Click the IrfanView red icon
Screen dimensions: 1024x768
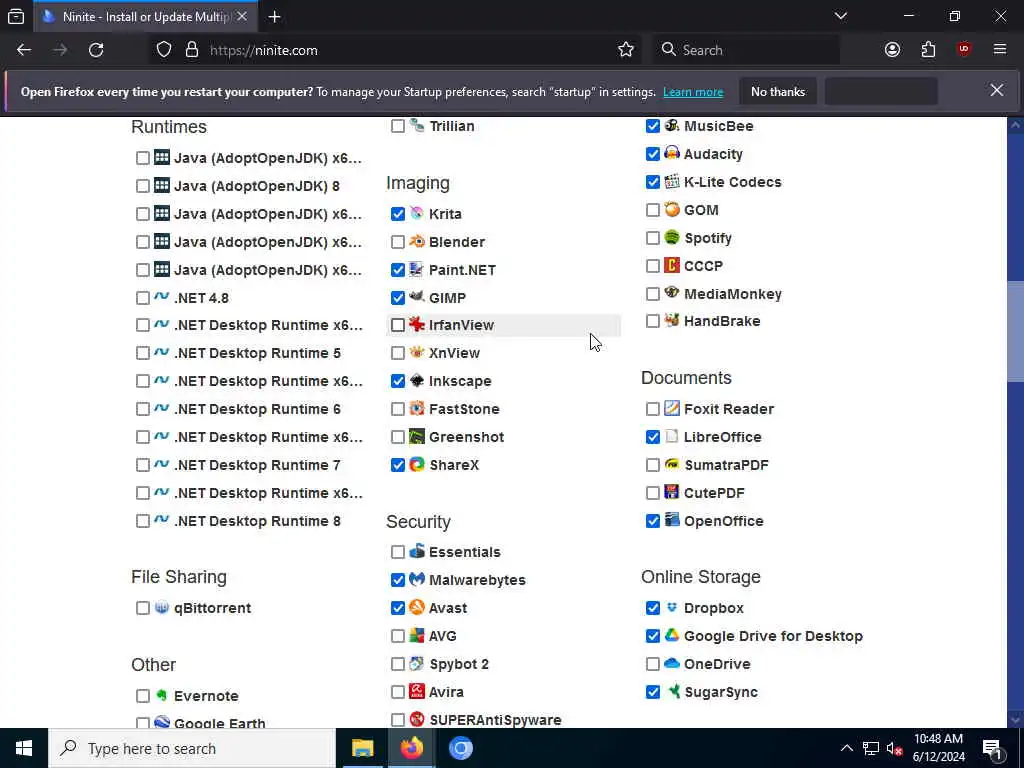[417, 325]
